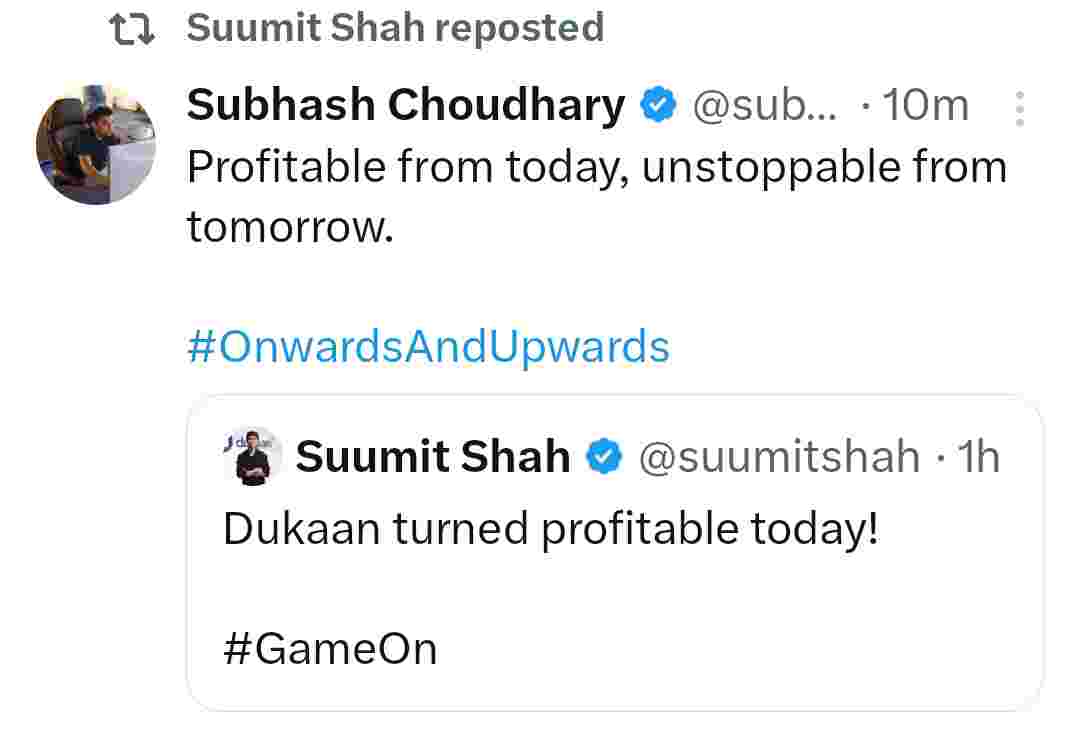Open the three-dot more options menu
Viewport: 1080px width, 737px height.
pos(1019,108)
